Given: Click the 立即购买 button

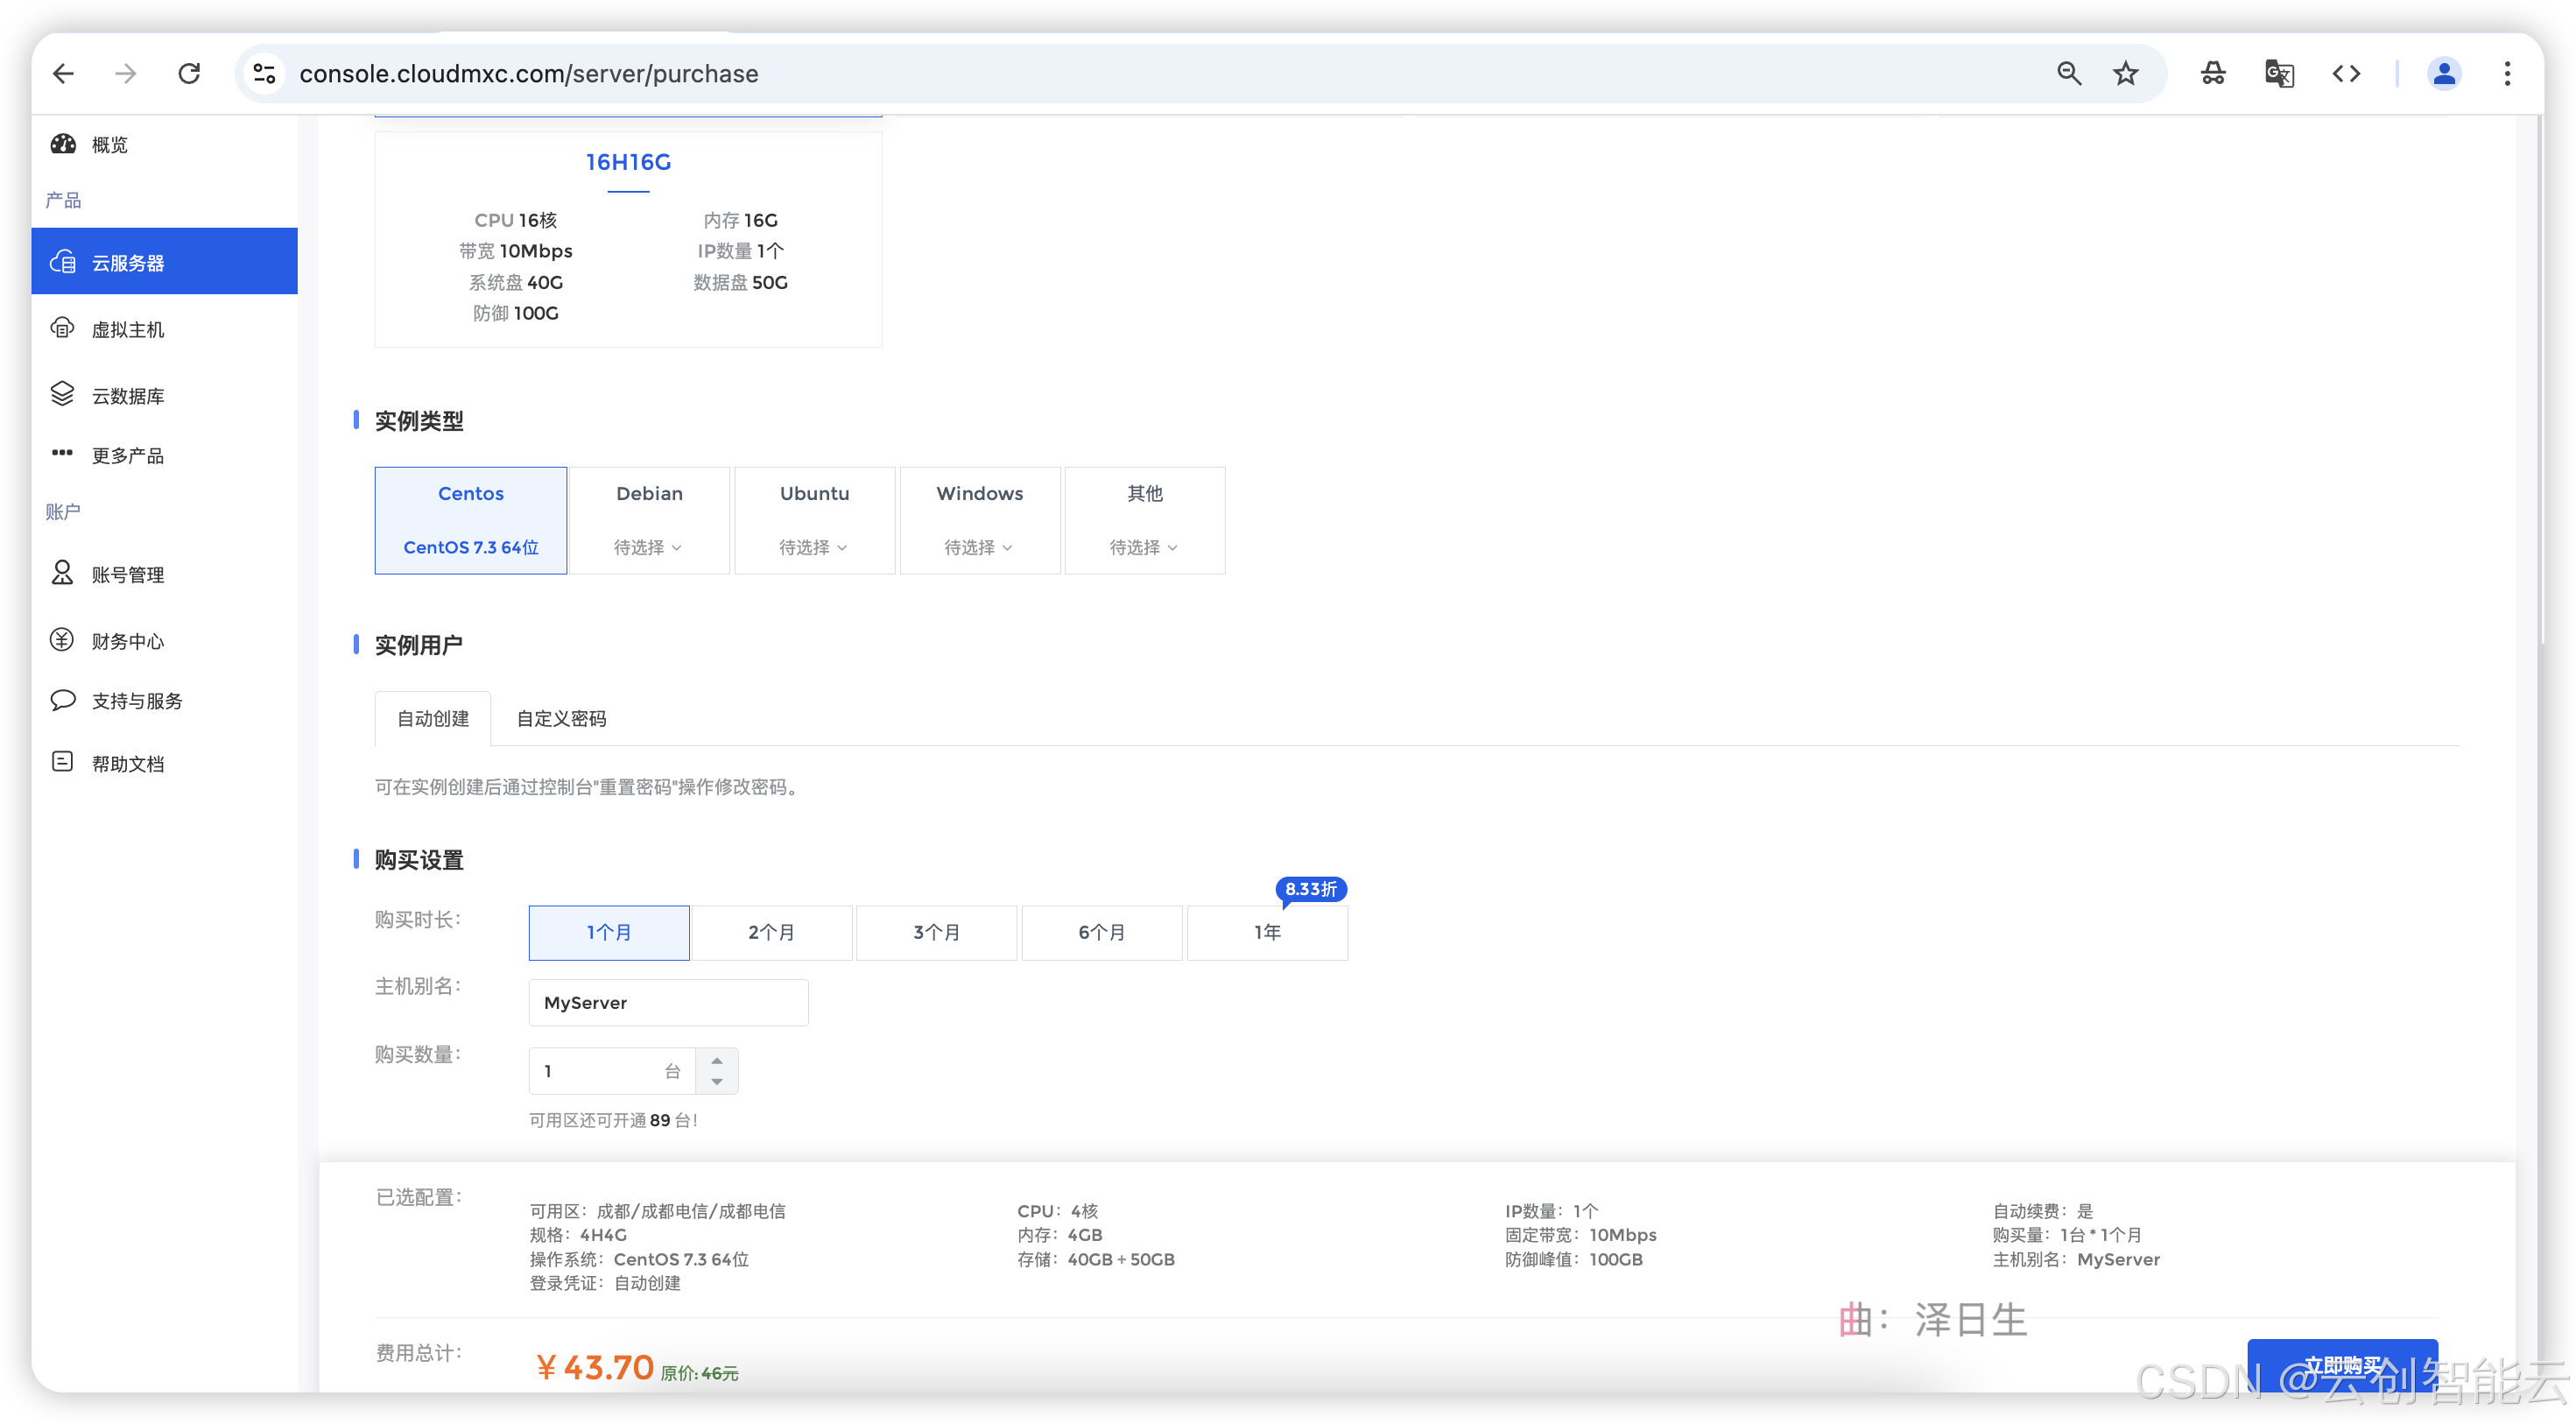Looking at the screenshot, I should tap(2341, 1365).
